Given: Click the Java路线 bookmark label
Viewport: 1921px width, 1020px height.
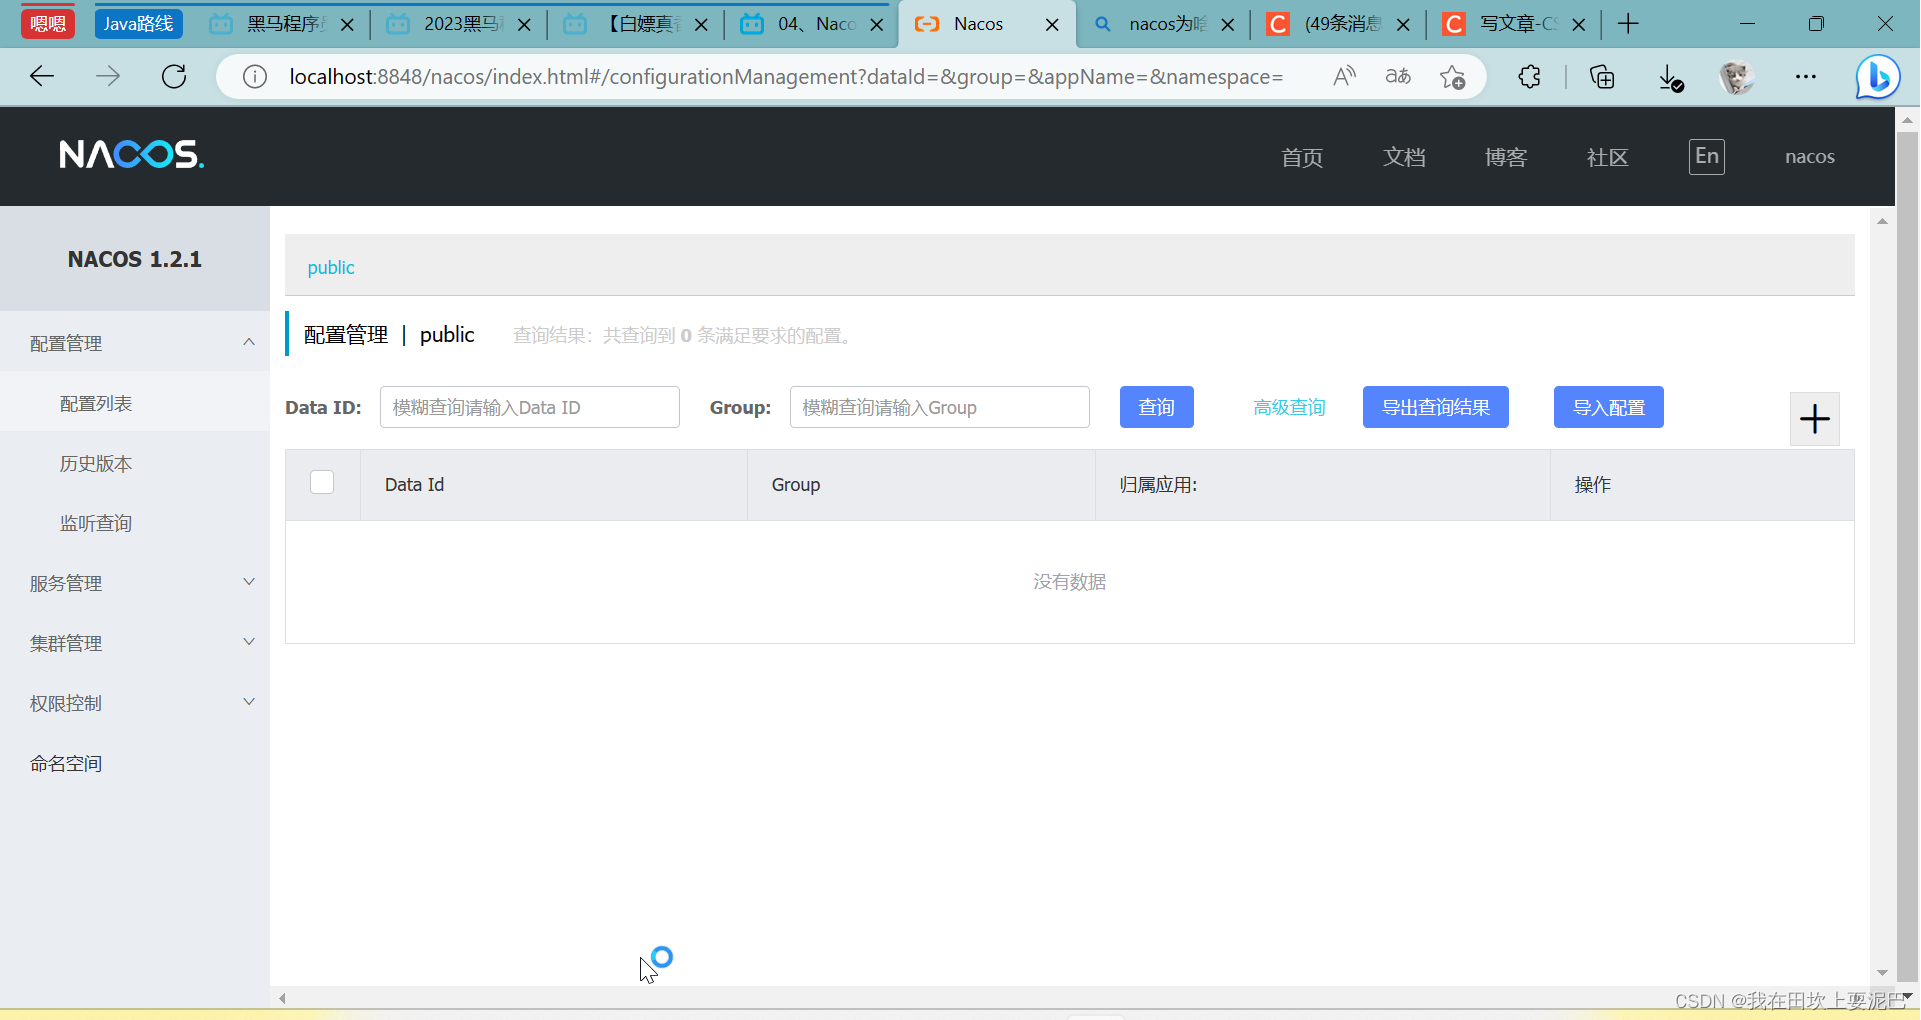Looking at the screenshot, I should [138, 24].
